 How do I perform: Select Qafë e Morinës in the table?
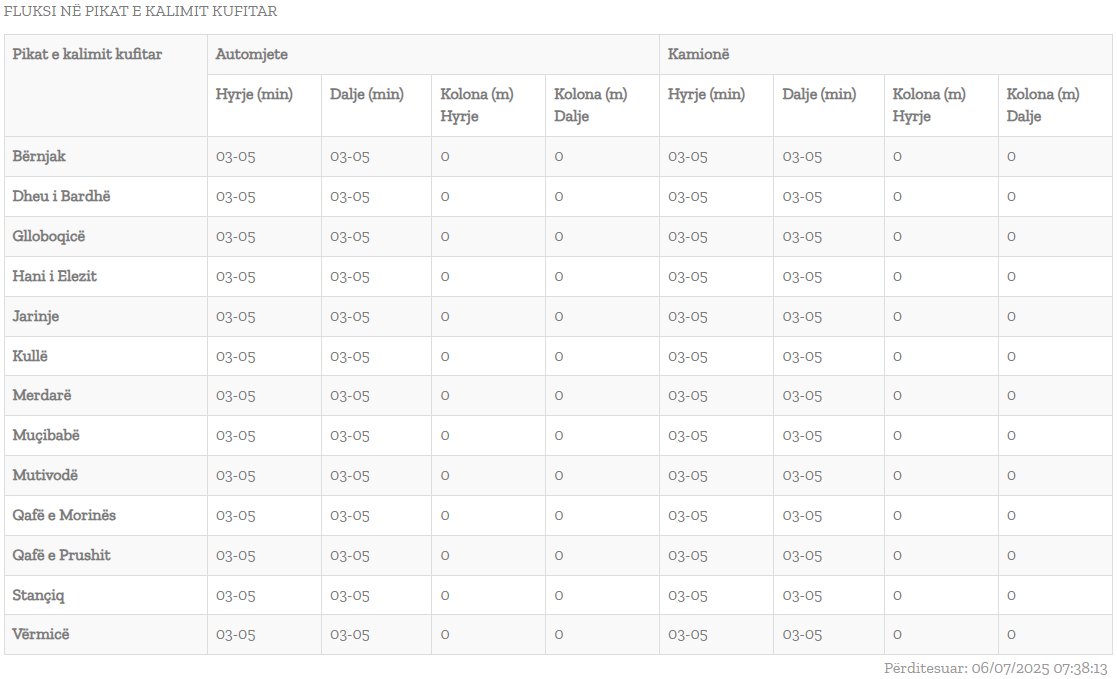tap(64, 515)
